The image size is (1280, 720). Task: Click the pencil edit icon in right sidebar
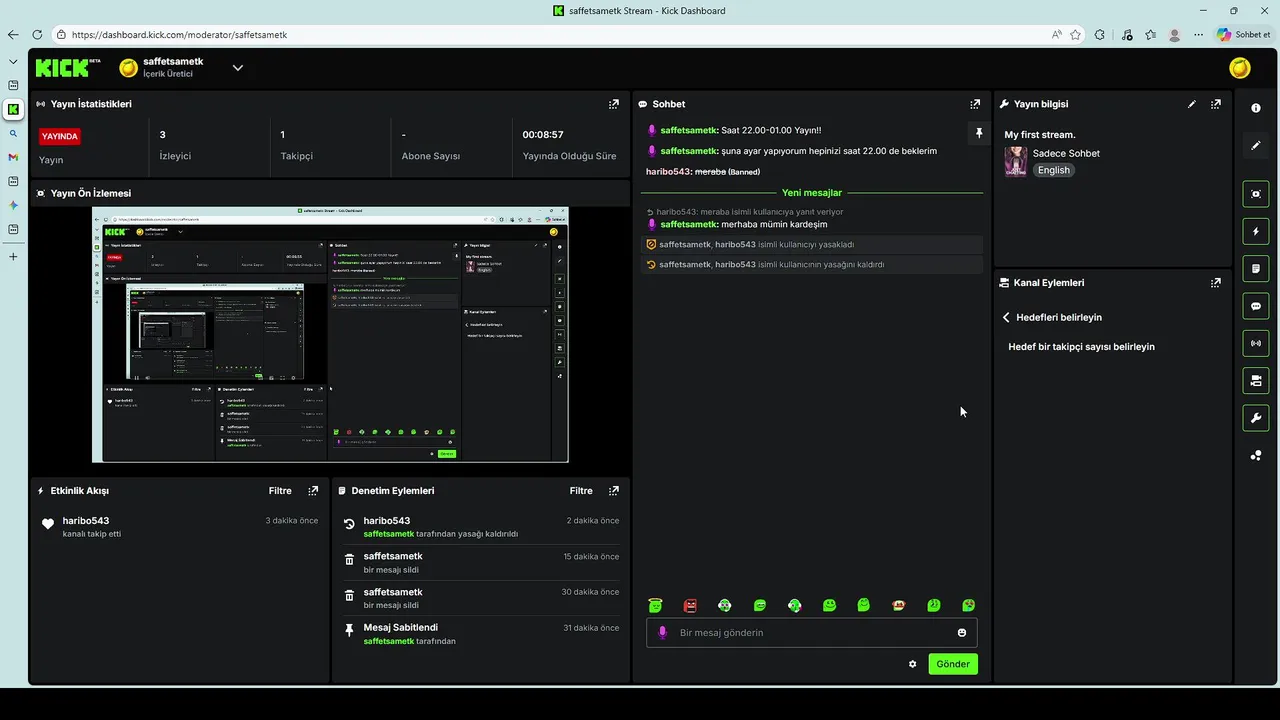(1256, 145)
